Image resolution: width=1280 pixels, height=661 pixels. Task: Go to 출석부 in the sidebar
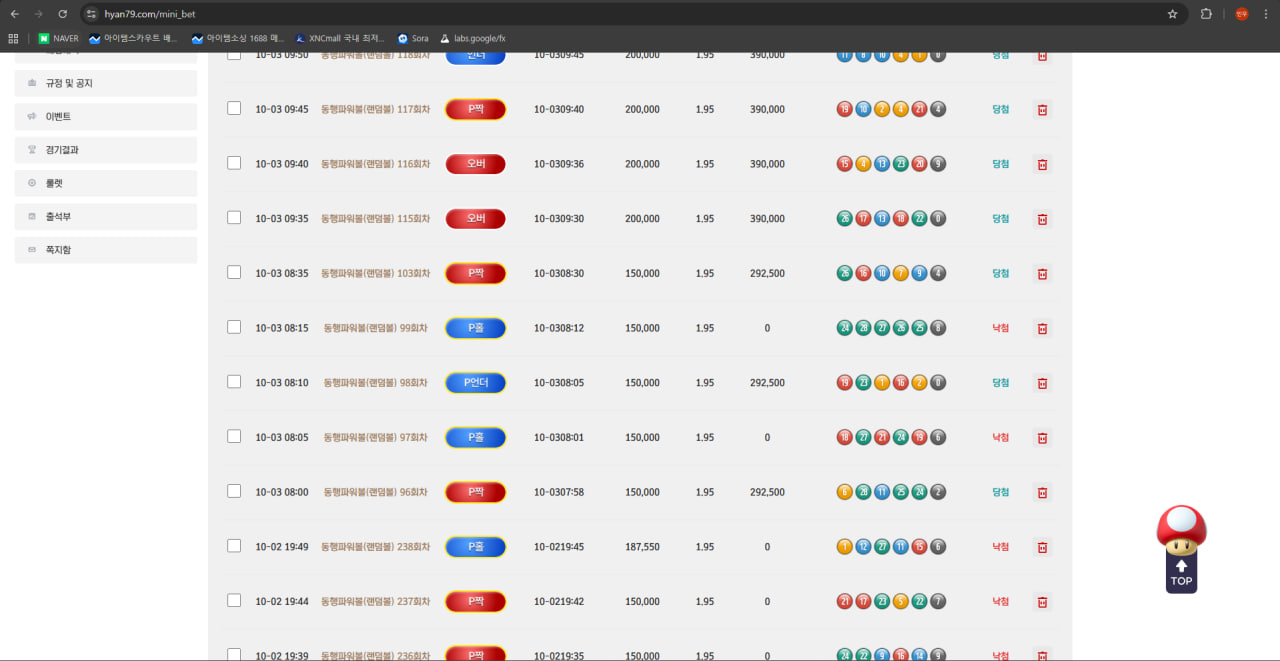[x=105, y=216]
